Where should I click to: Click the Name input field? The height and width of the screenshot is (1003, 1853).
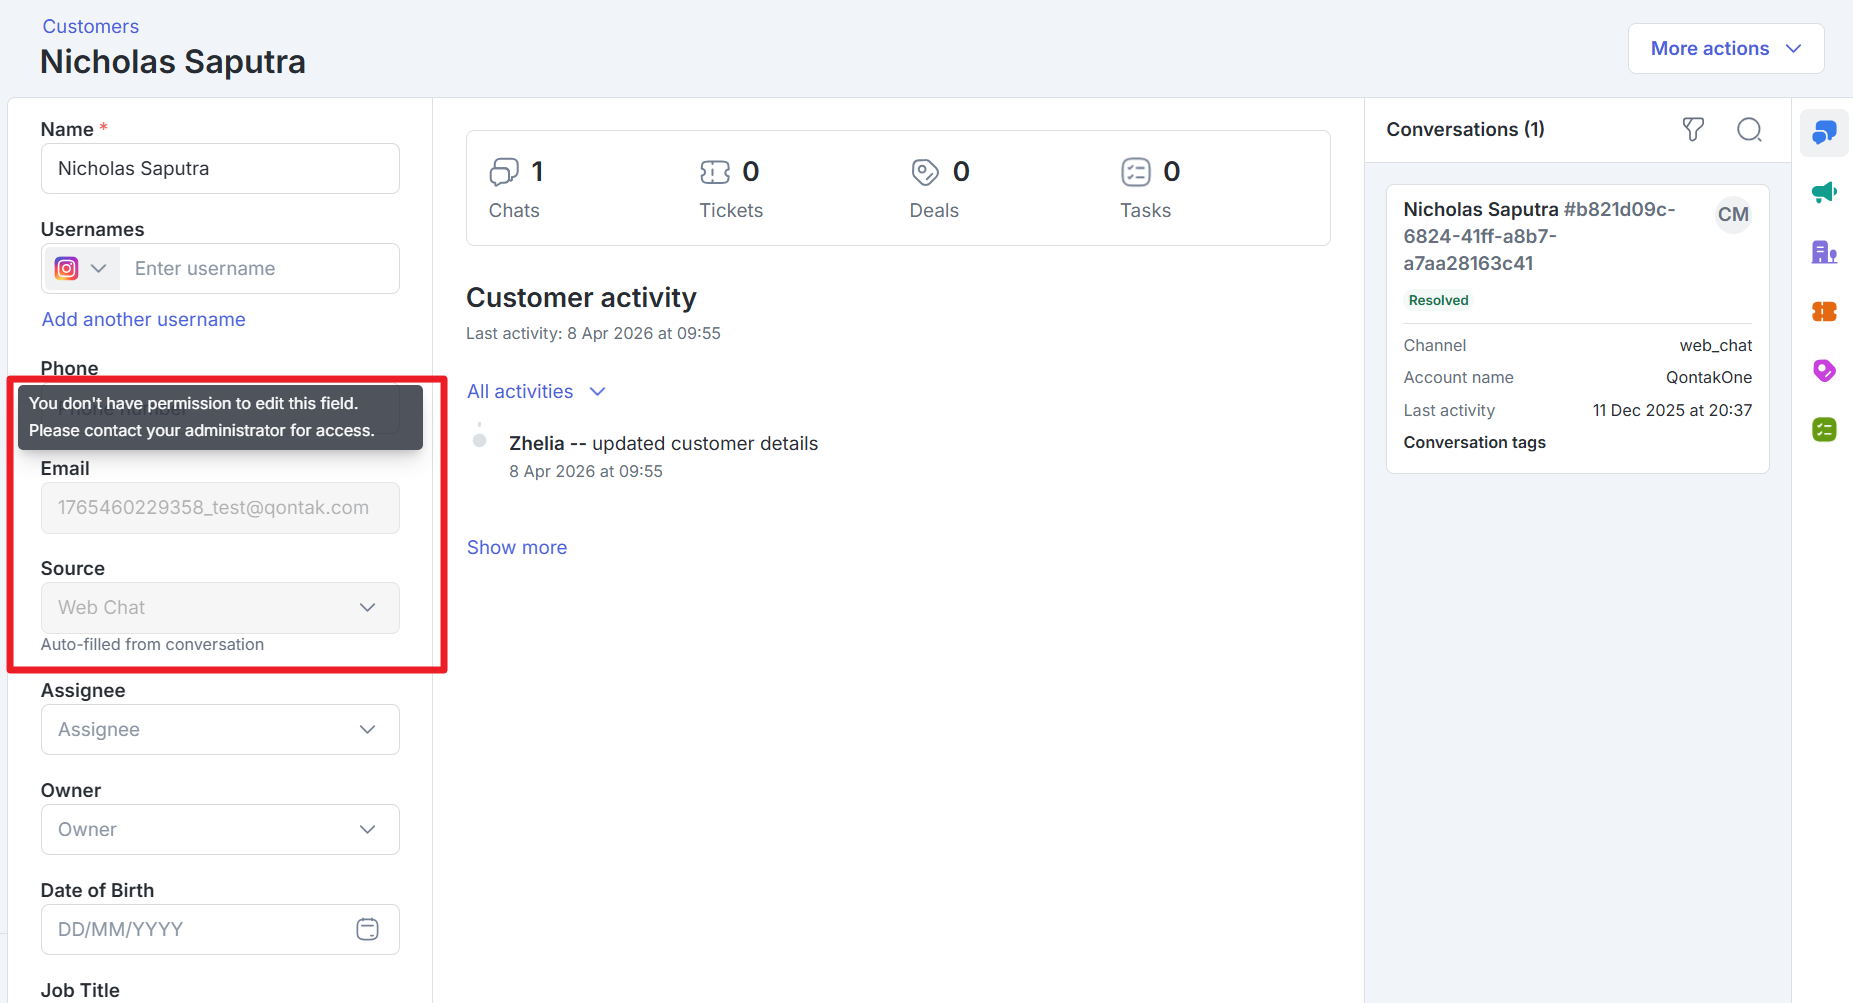pos(220,169)
